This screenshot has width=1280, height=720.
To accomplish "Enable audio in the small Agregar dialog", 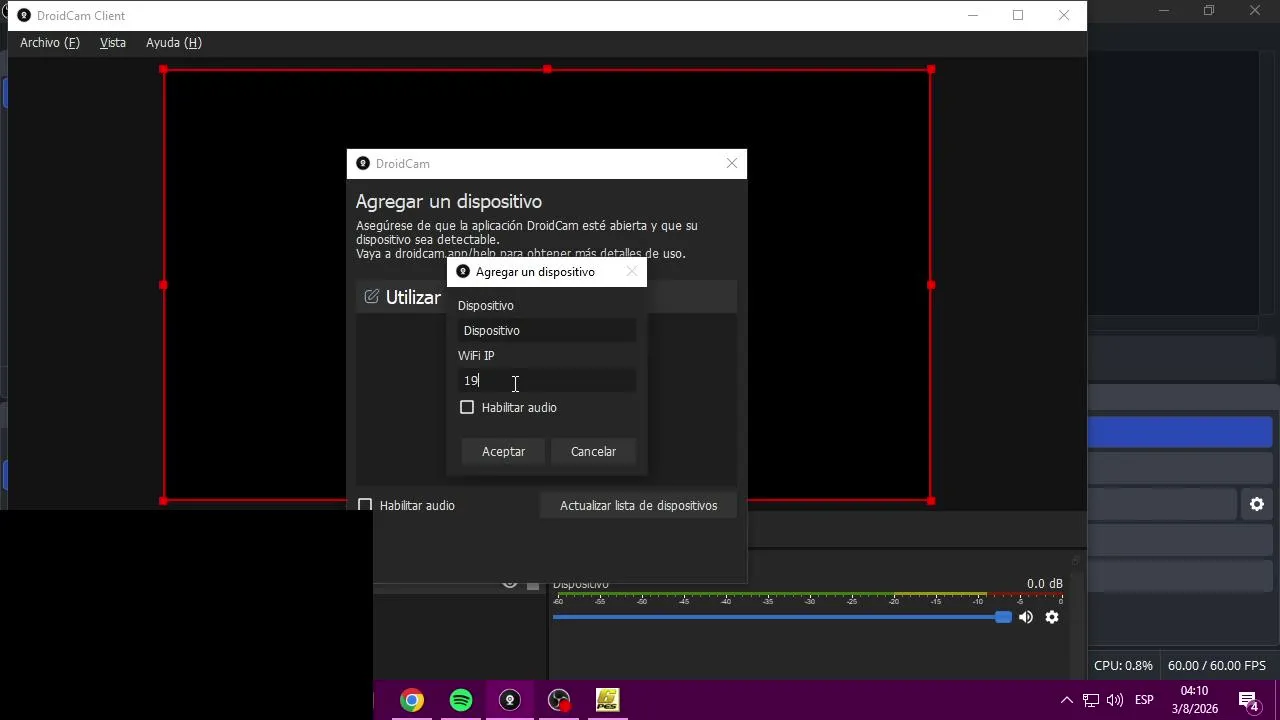I will pyautogui.click(x=467, y=408).
